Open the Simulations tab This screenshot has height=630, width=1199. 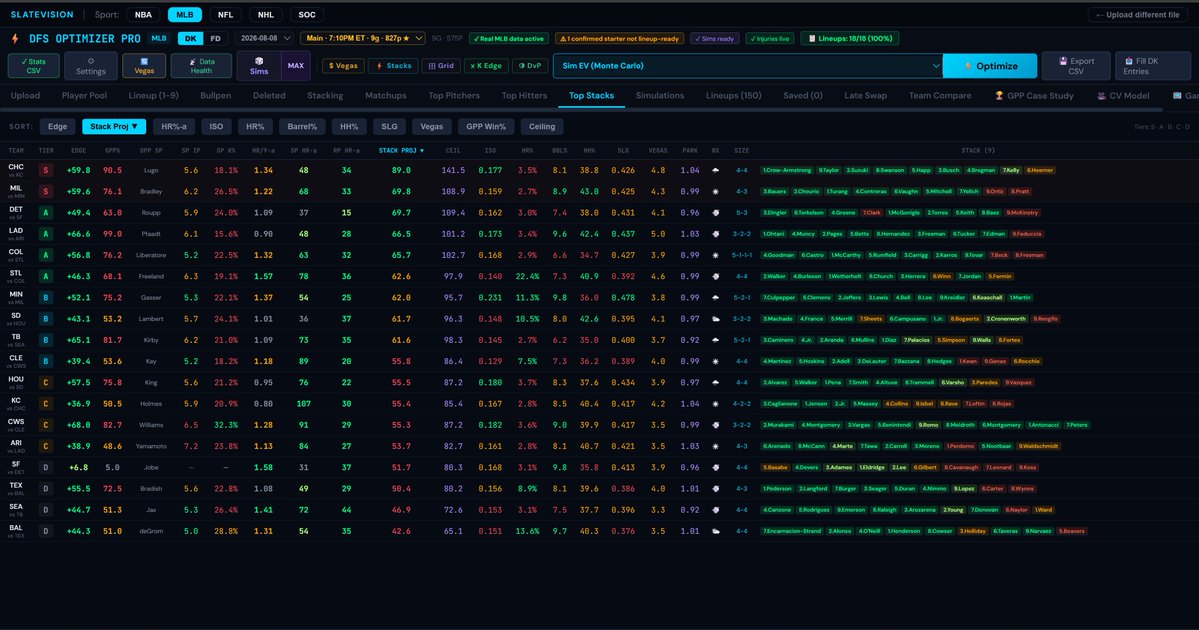(x=660, y=96)
